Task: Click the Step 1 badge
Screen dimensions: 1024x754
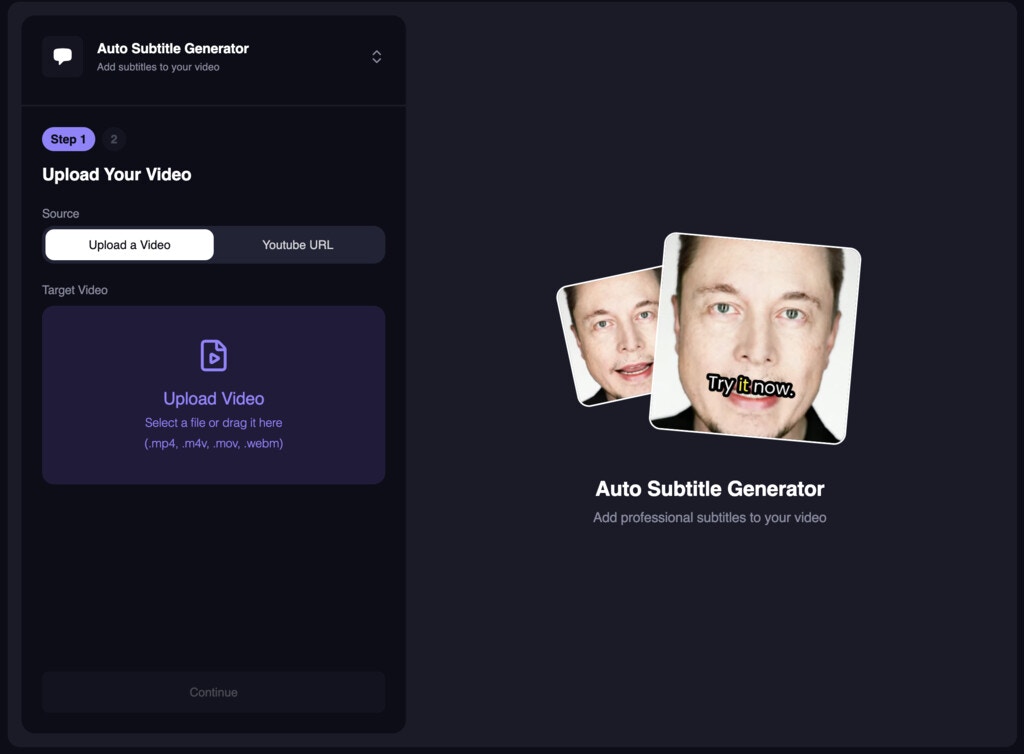Action: coord(68,139)
